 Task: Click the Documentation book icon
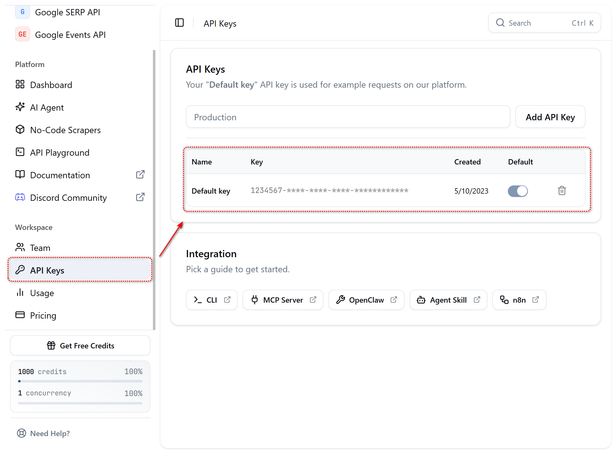[20, 174]
